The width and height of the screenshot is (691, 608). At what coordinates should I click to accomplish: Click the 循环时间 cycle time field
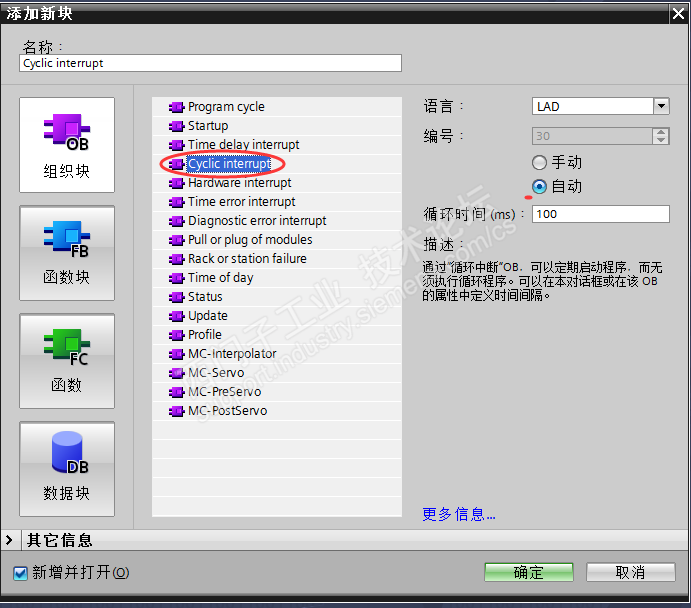click(601, 214)
